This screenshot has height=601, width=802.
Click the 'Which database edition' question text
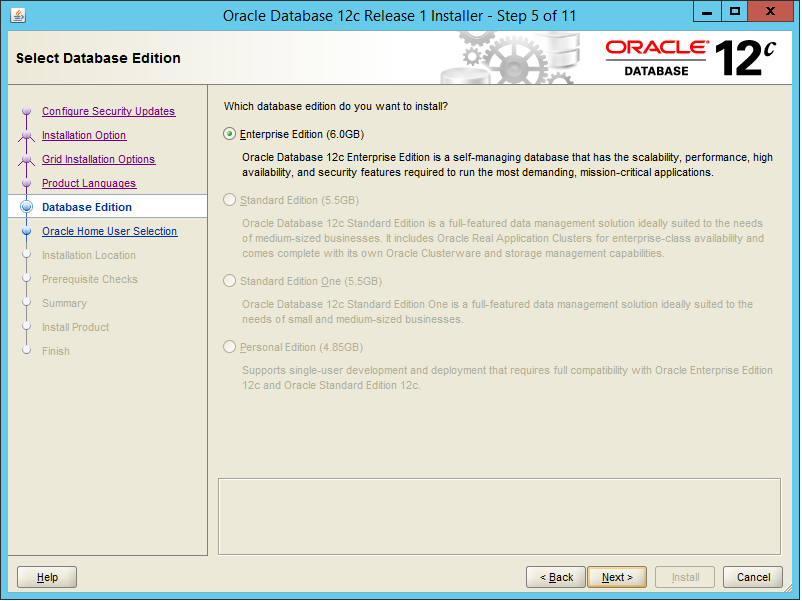coord(336,106)
